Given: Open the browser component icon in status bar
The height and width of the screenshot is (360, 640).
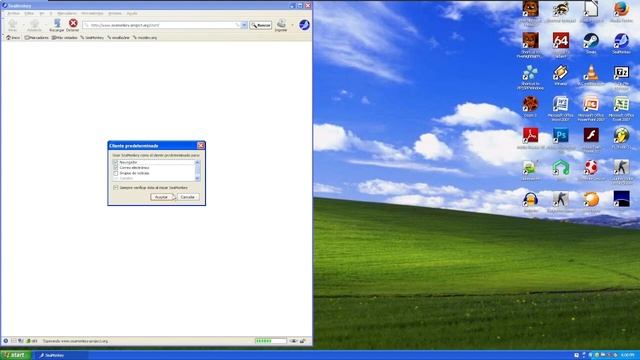Looking at the screenshot, I should (x=6, y=341).
